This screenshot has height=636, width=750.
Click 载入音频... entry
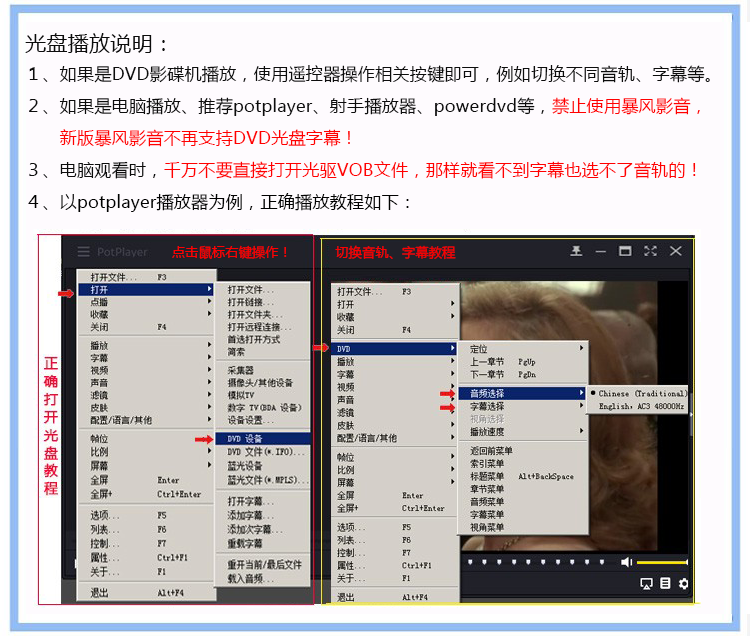click(263, 579)
